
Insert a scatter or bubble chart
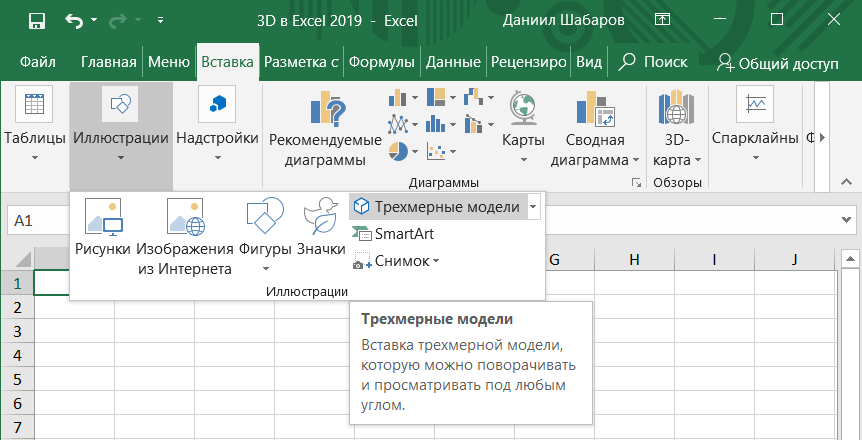(440, 150)
